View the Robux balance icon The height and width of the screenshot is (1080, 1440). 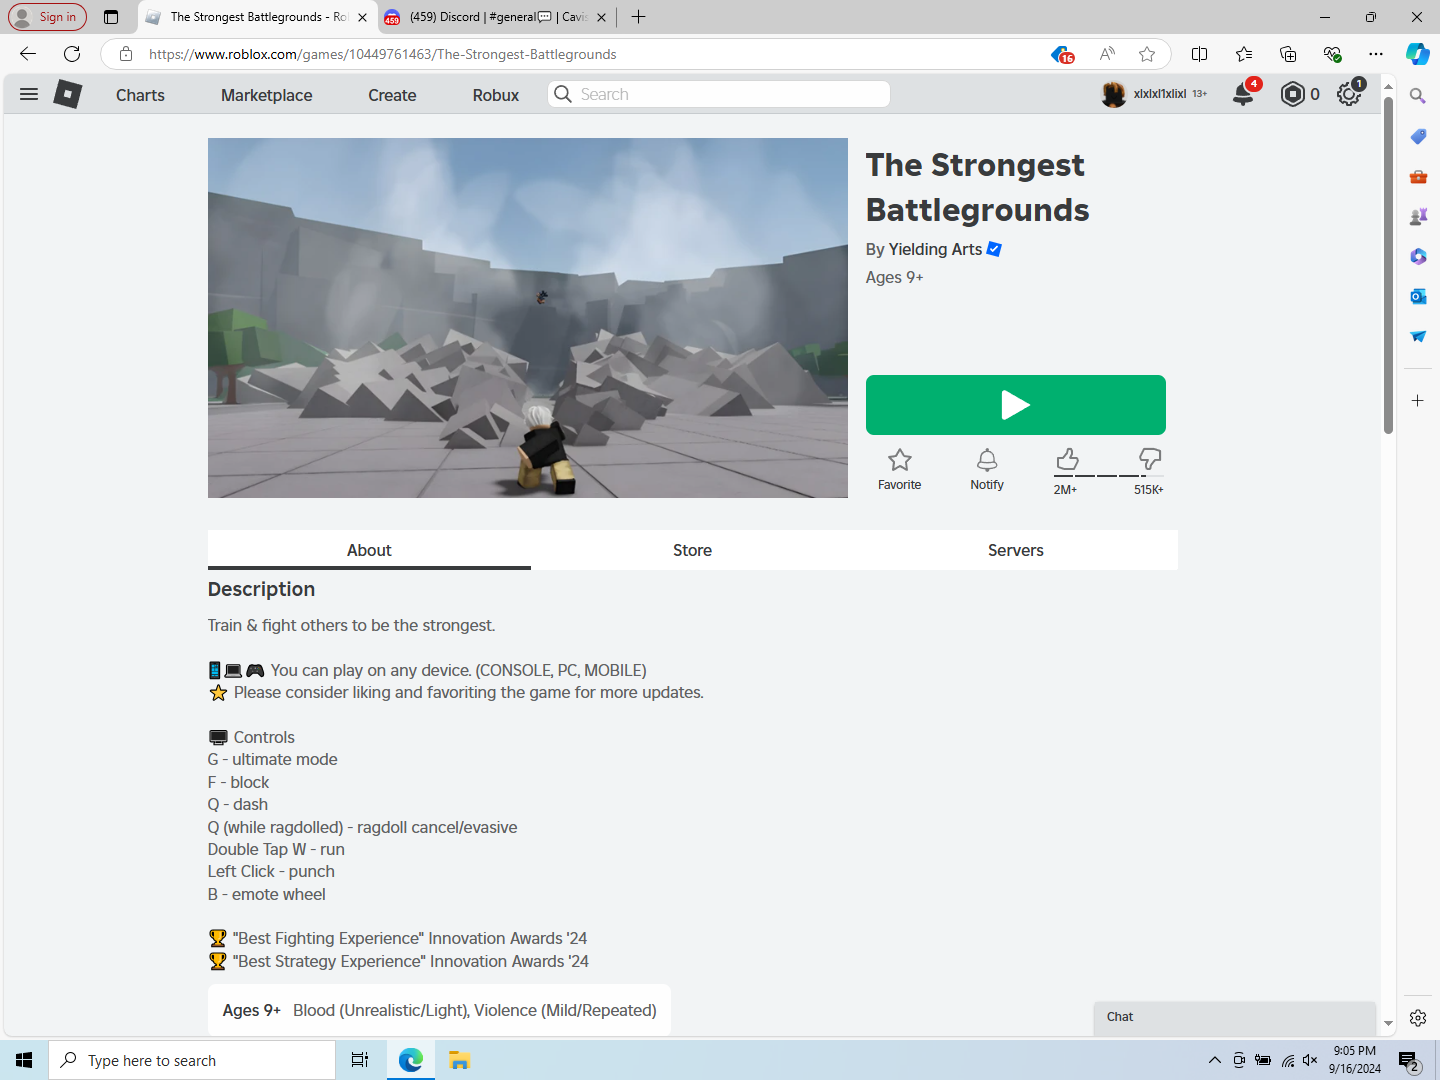[1293, 94]
